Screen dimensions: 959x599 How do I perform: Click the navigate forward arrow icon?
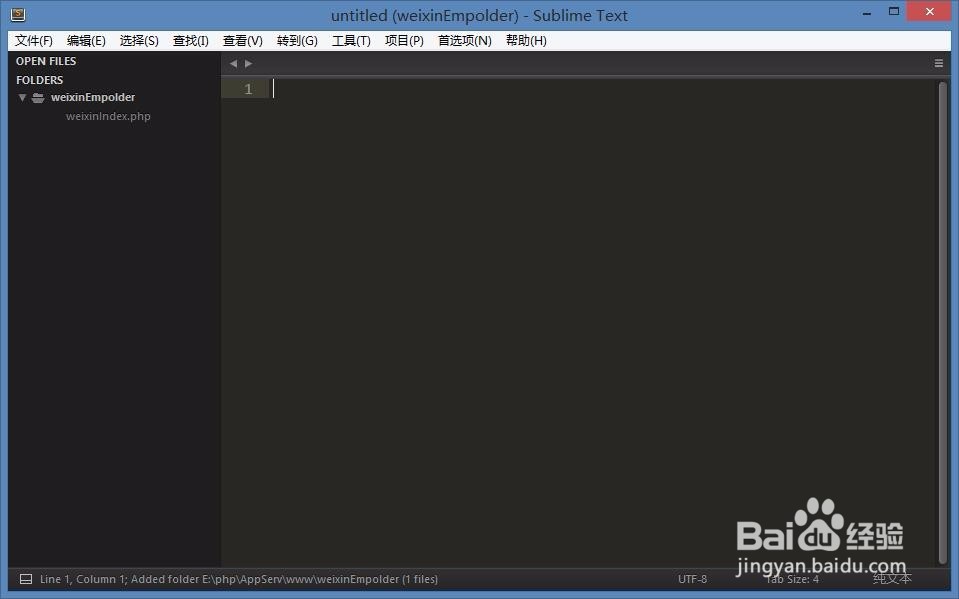pyautogui.click(x=247, y=62)
